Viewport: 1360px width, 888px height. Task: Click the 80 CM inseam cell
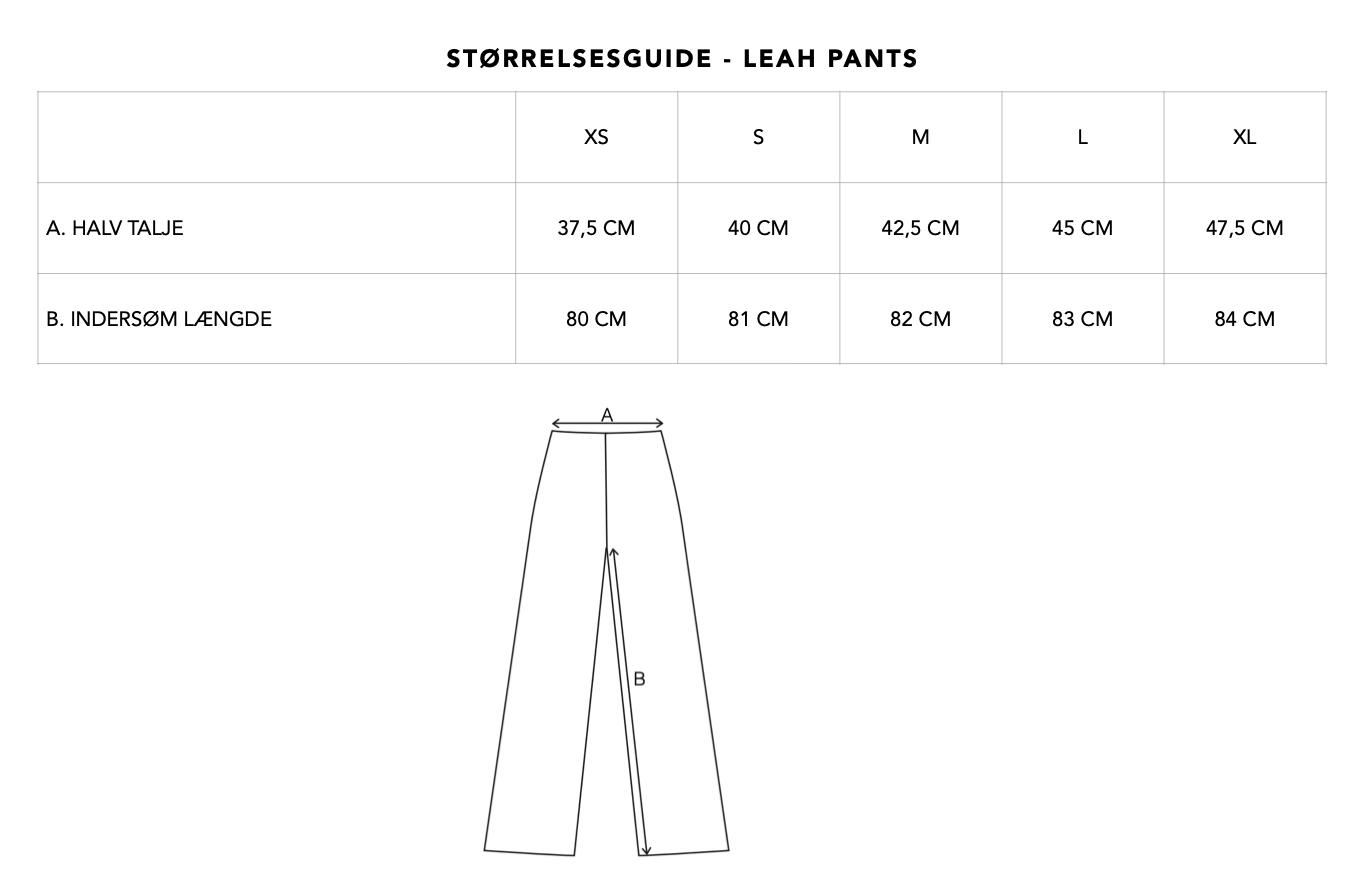pos(596,319)
